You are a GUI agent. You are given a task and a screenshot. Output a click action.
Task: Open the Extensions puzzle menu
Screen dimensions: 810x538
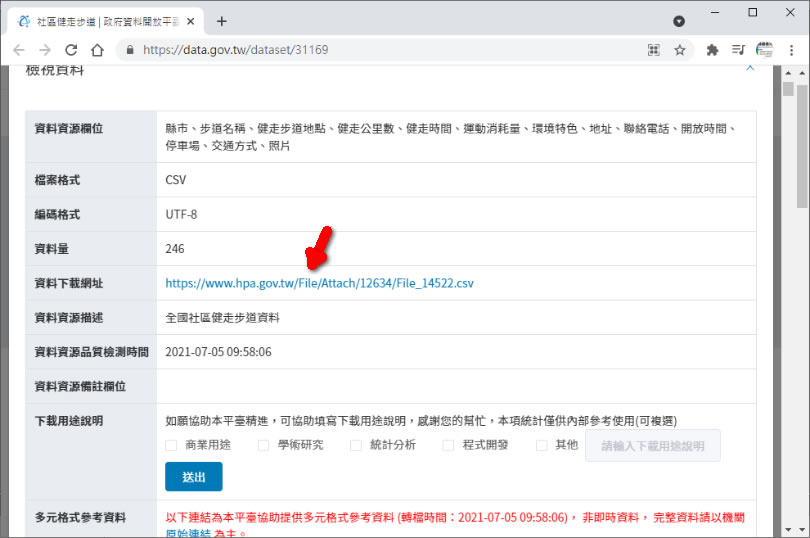tap(713, 50)
